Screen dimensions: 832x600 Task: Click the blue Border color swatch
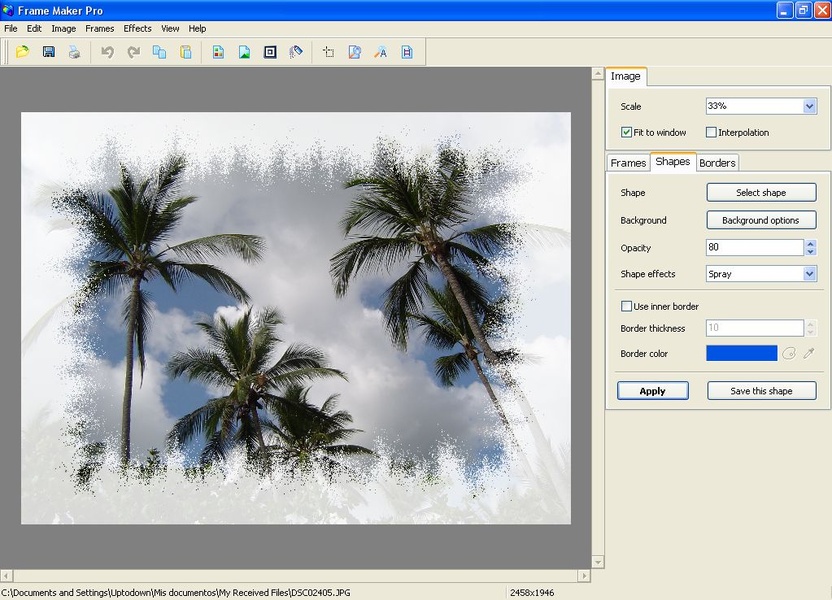(x=741, y=353)
